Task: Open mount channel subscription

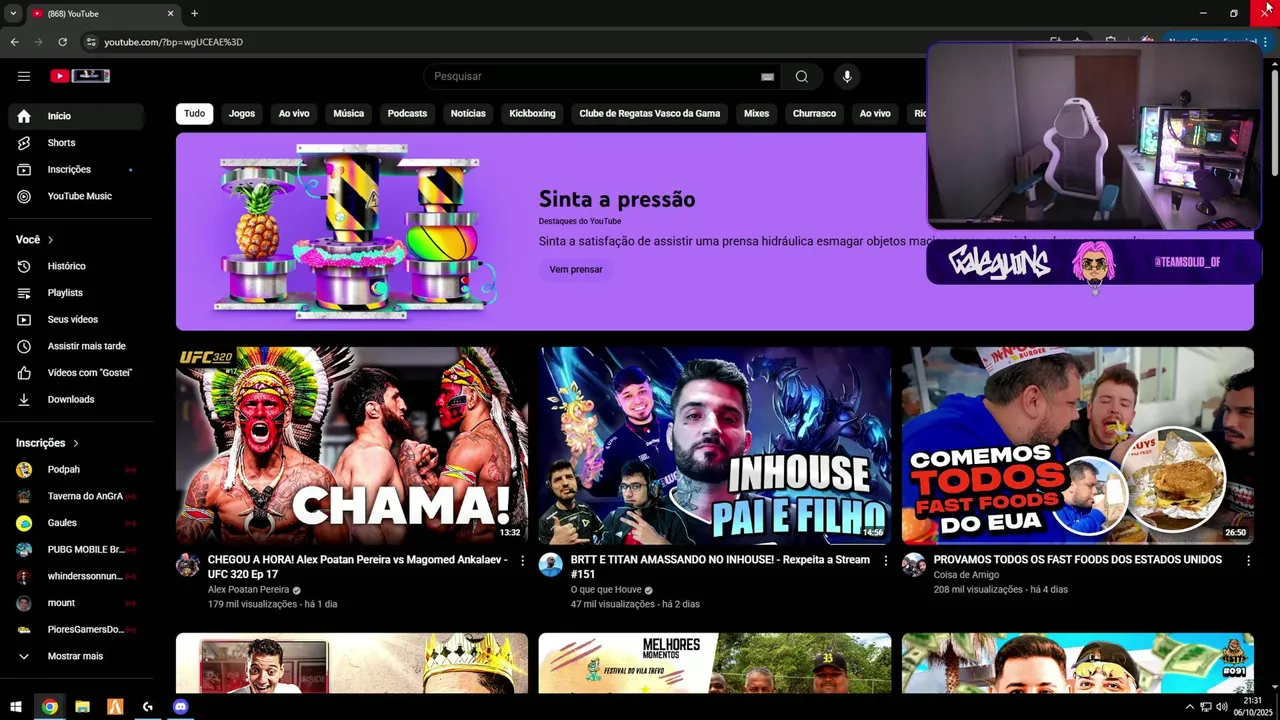Action: click(76, 603)
